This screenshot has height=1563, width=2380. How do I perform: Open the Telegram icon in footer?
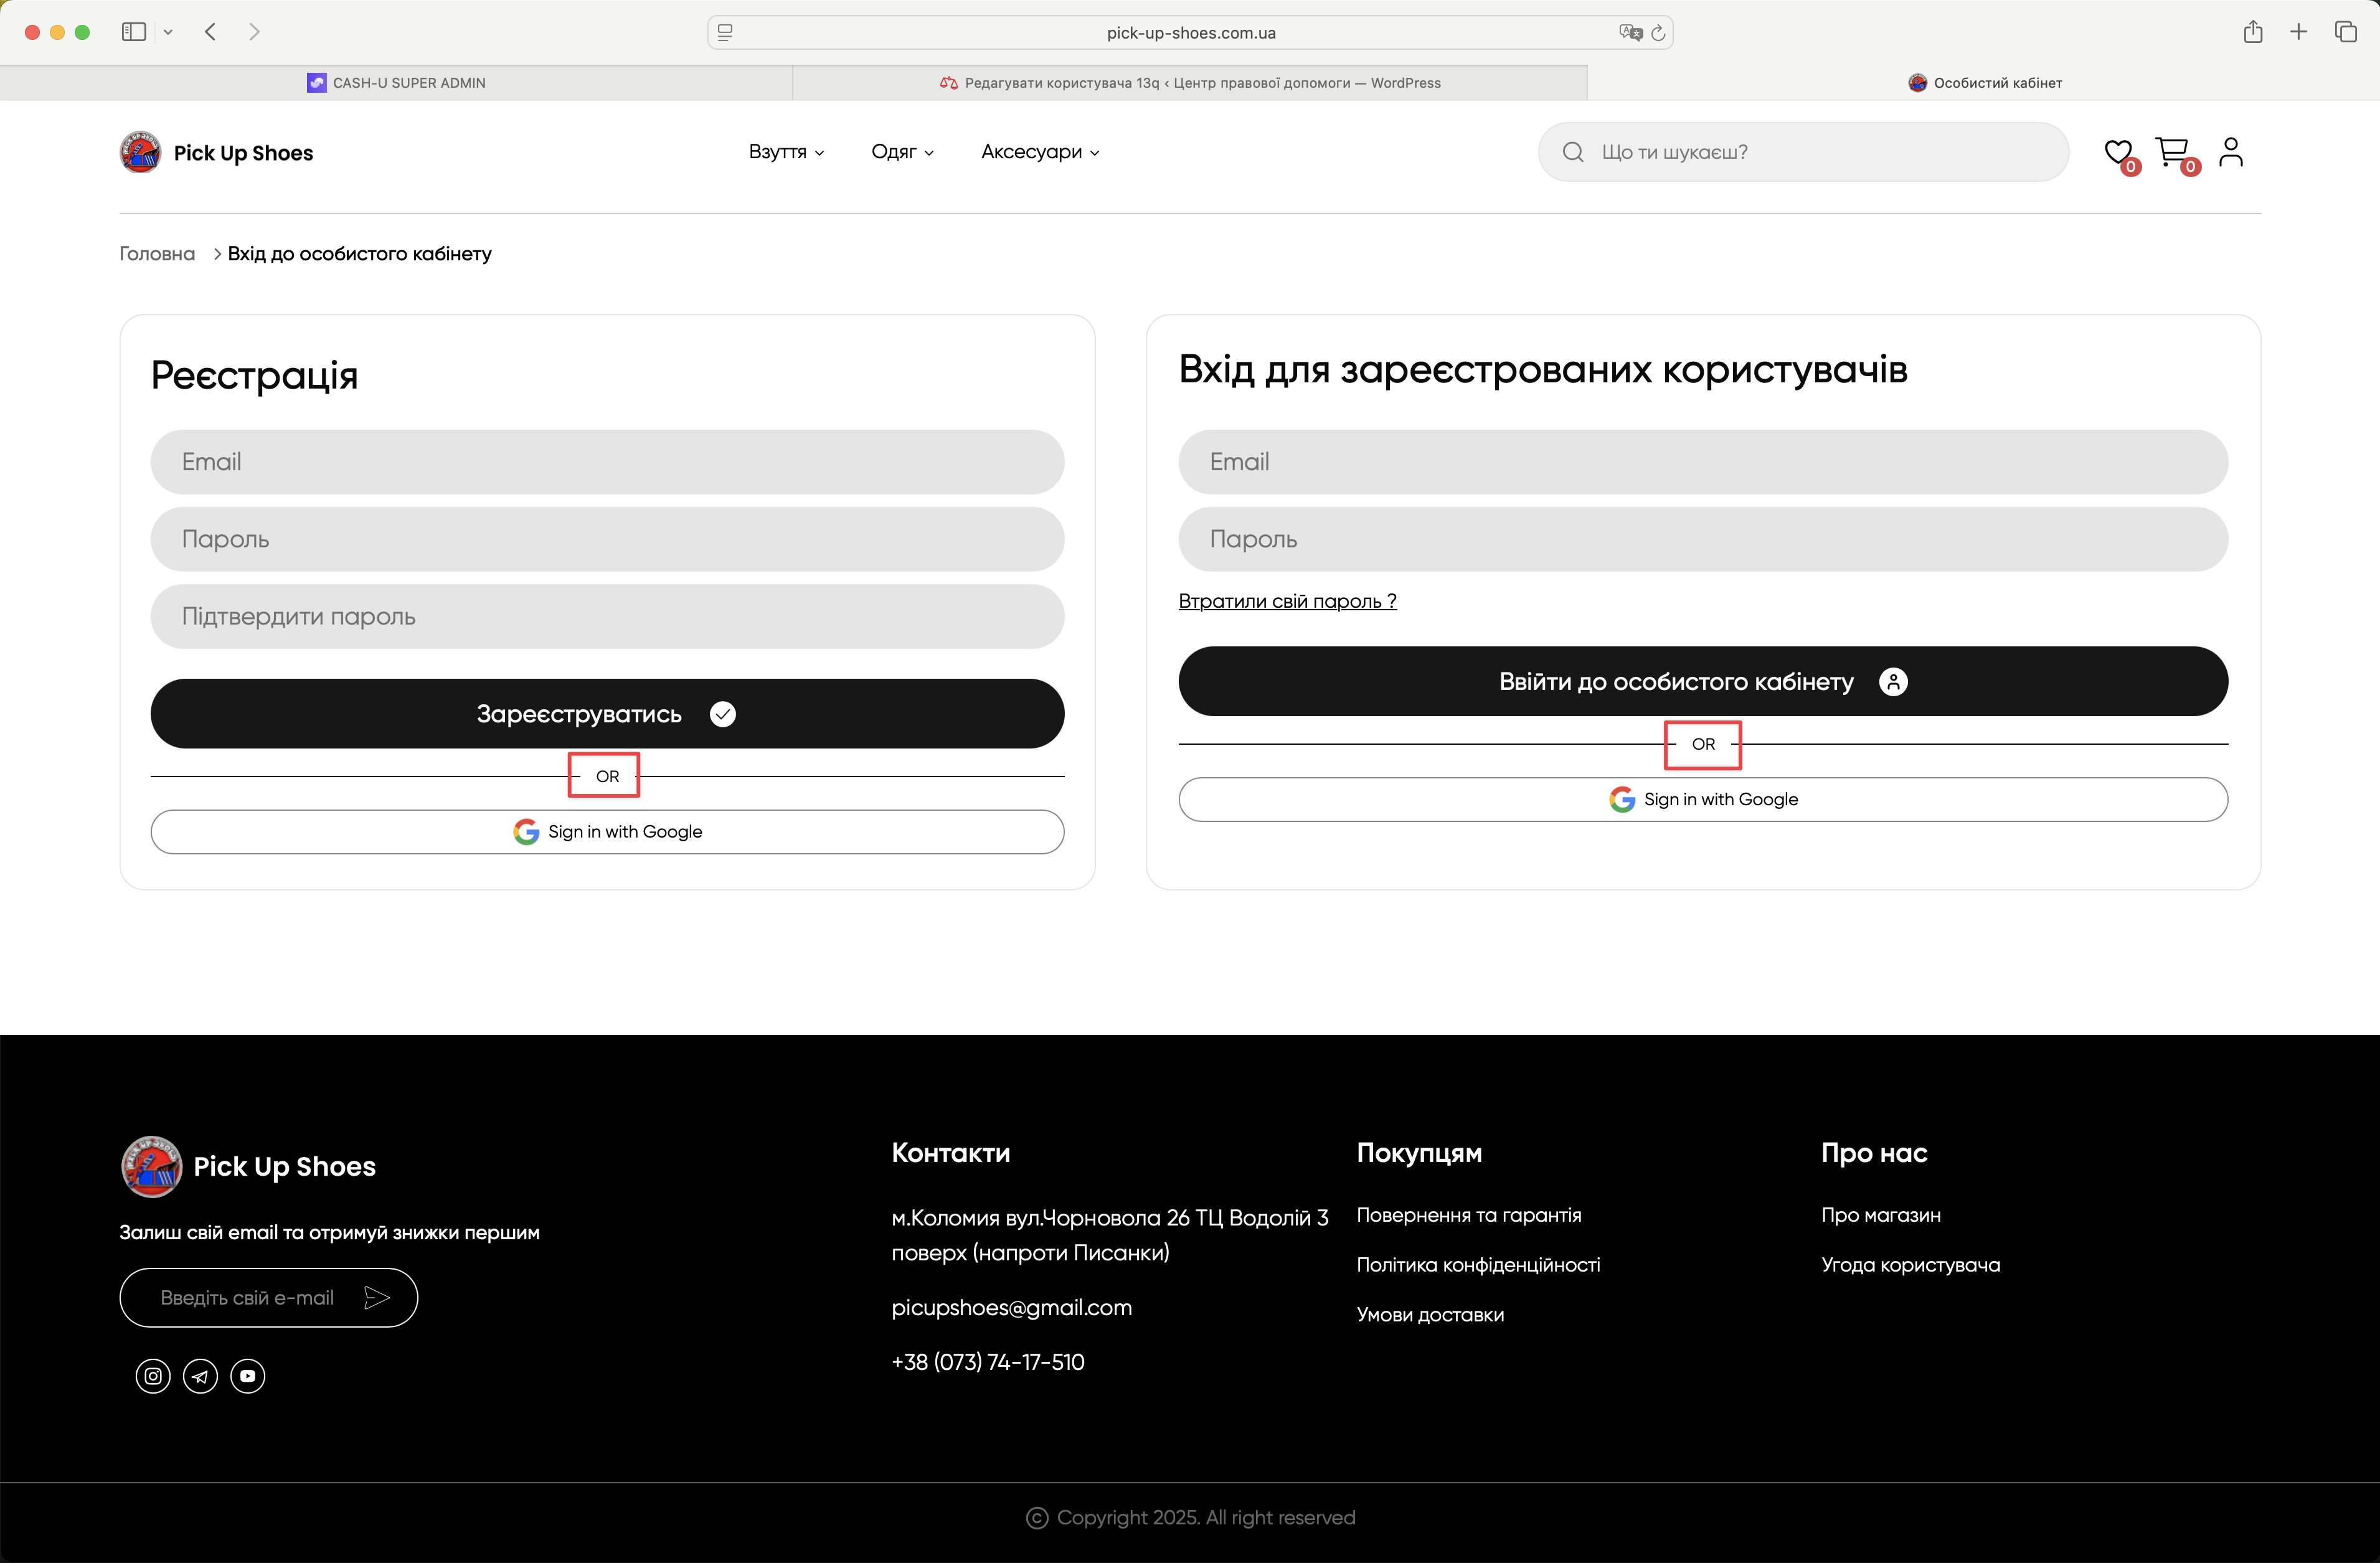[200, 1376]
